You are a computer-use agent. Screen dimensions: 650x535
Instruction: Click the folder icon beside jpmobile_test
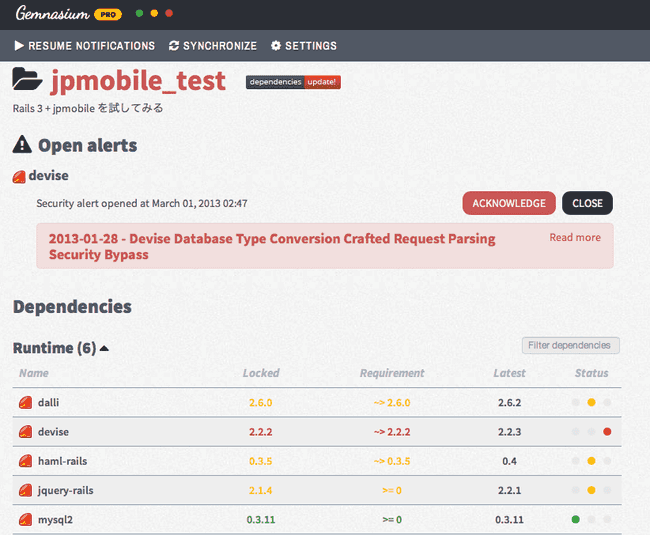pos(28,81)
